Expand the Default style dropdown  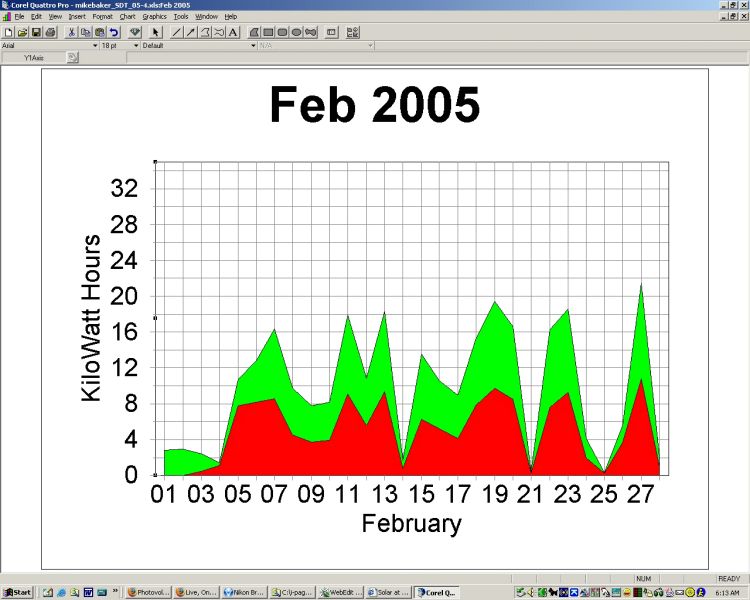253,45
